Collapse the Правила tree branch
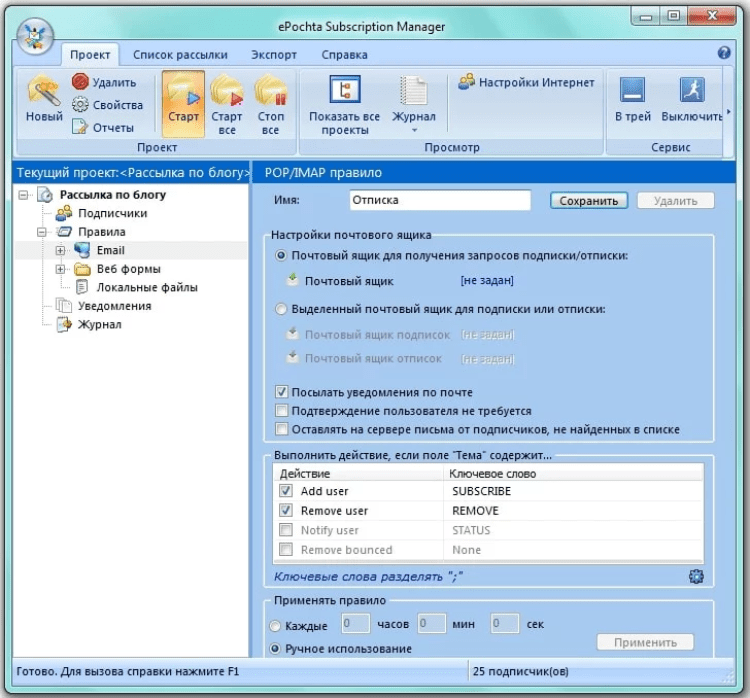The height and width of the screenshot is (698, 750). click(x=42, y=232)
